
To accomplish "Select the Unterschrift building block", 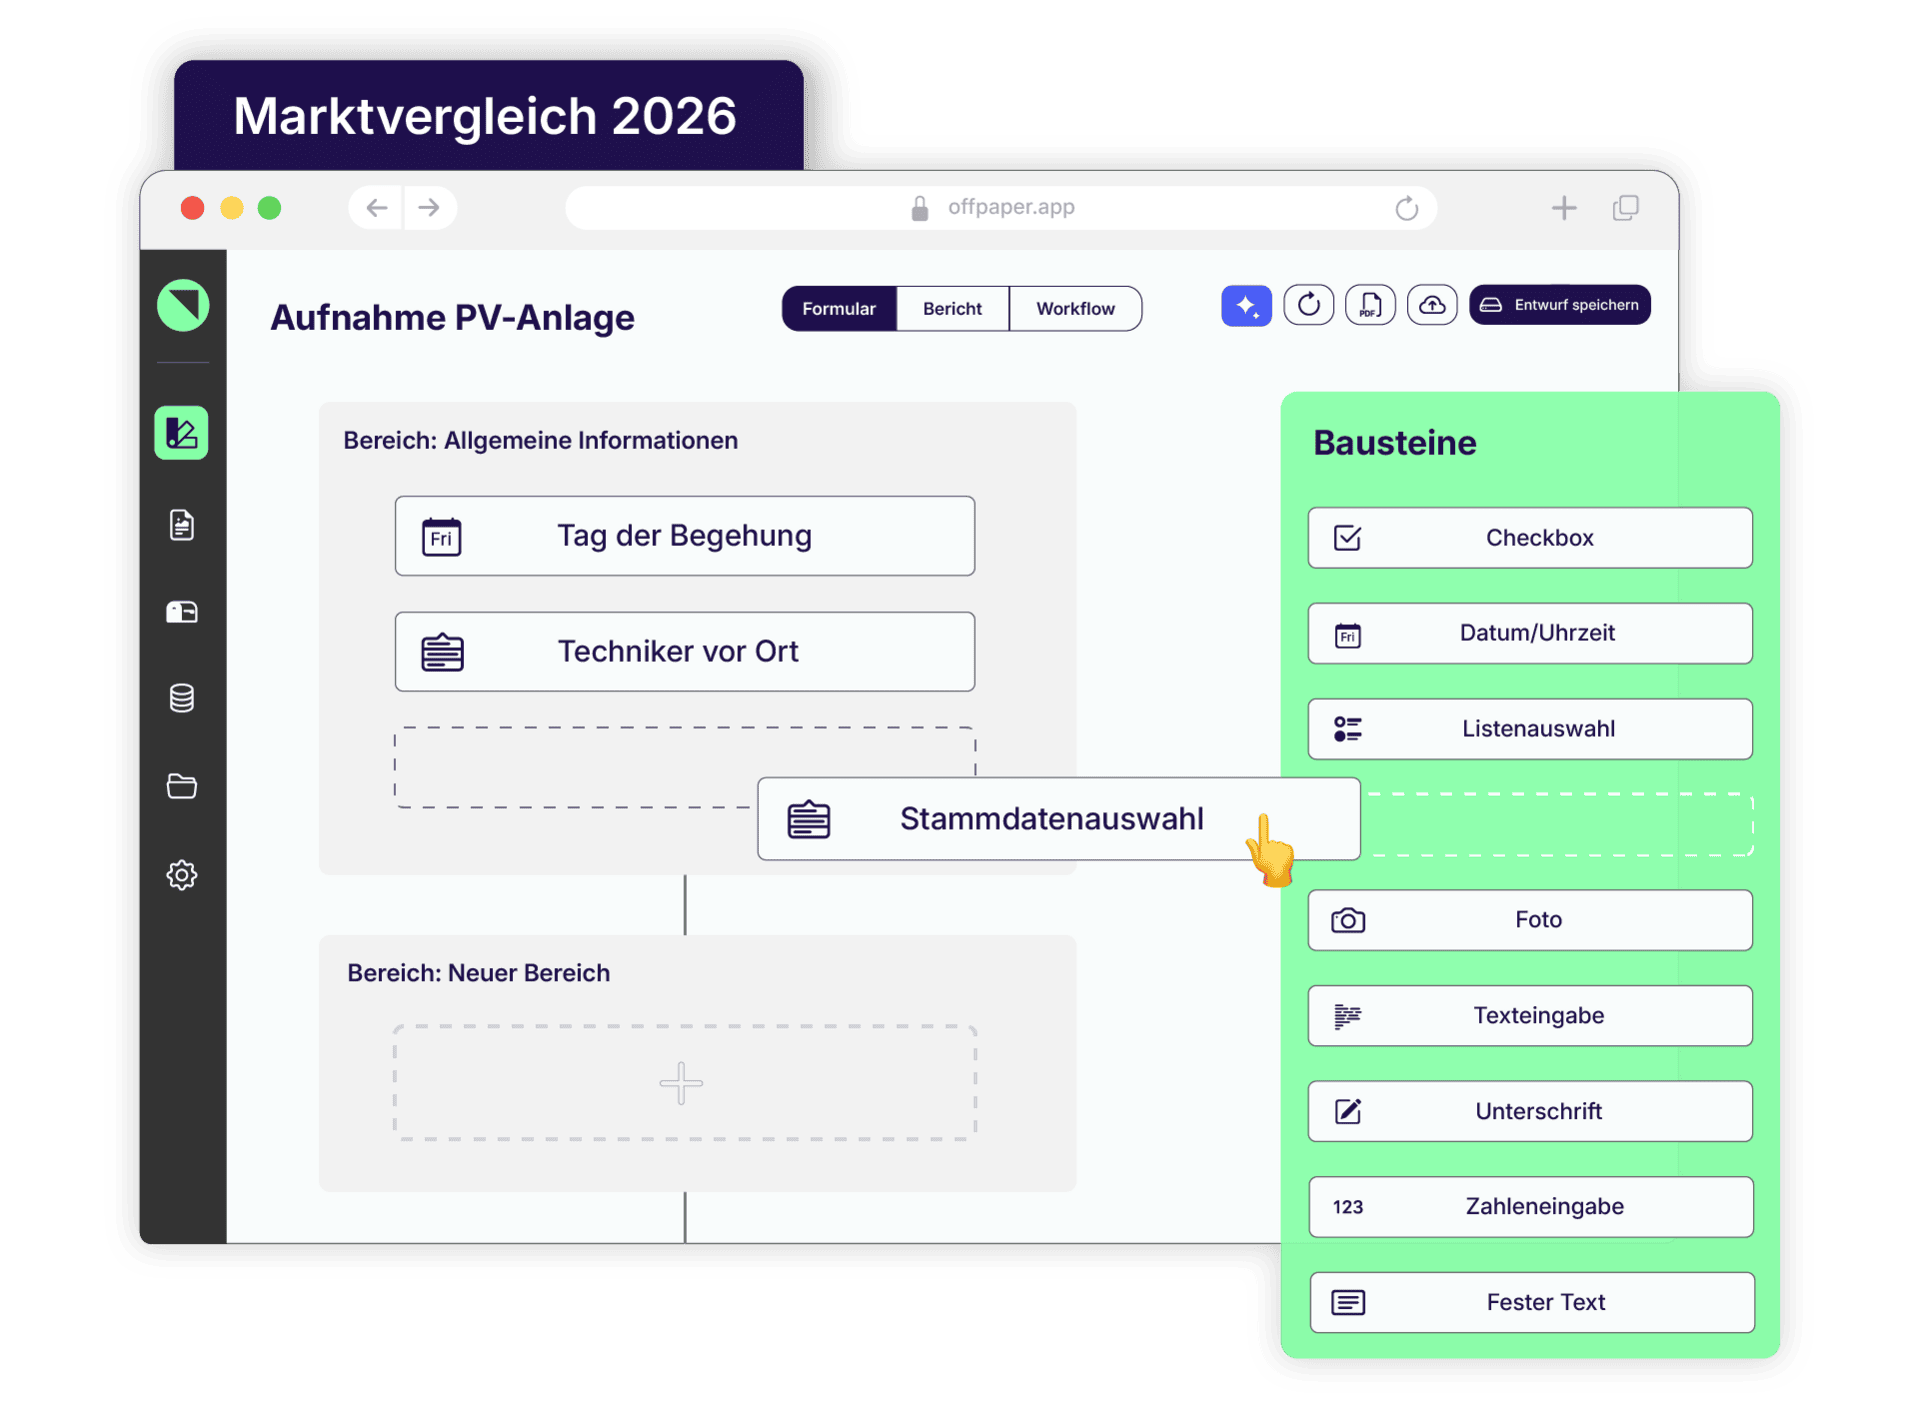I will point(1529,1111).
